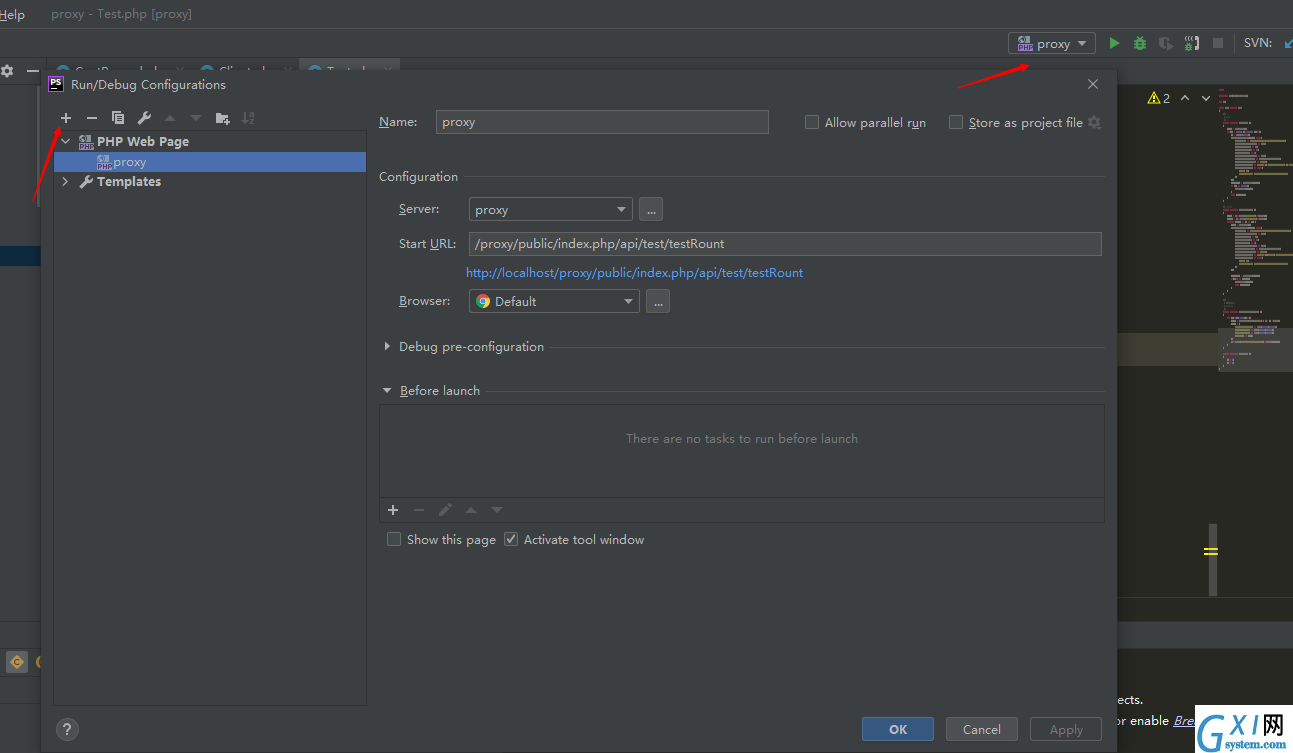Select the proxy configuration tree item
The image size is (1293, 753).
(210, 162)
